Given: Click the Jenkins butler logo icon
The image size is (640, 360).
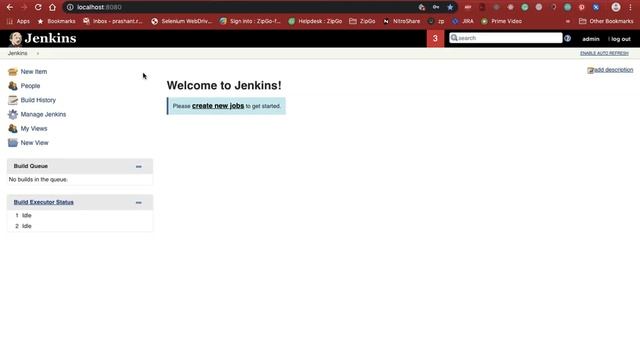Looking at the screenshot, I should click(16, 39).
